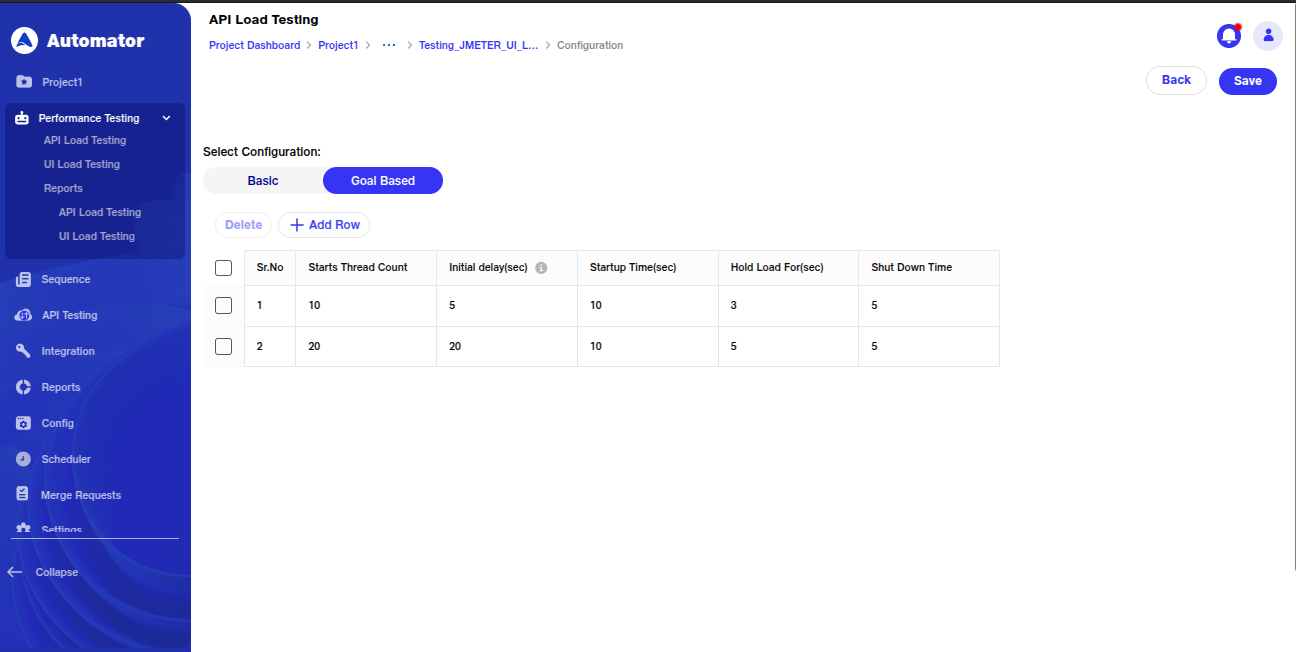Open the Merge Requests menu item

[x=81, y=495]
